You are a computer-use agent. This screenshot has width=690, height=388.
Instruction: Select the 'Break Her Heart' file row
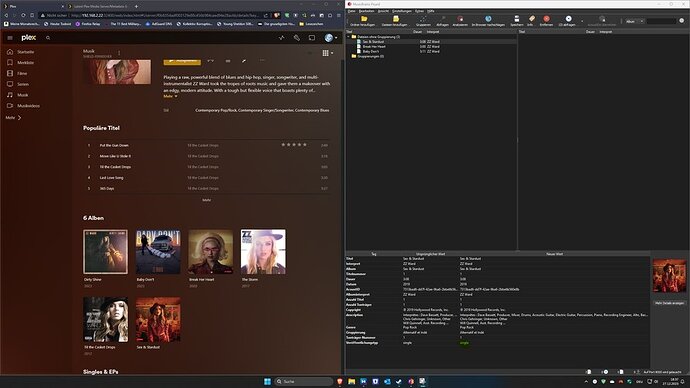431,47
